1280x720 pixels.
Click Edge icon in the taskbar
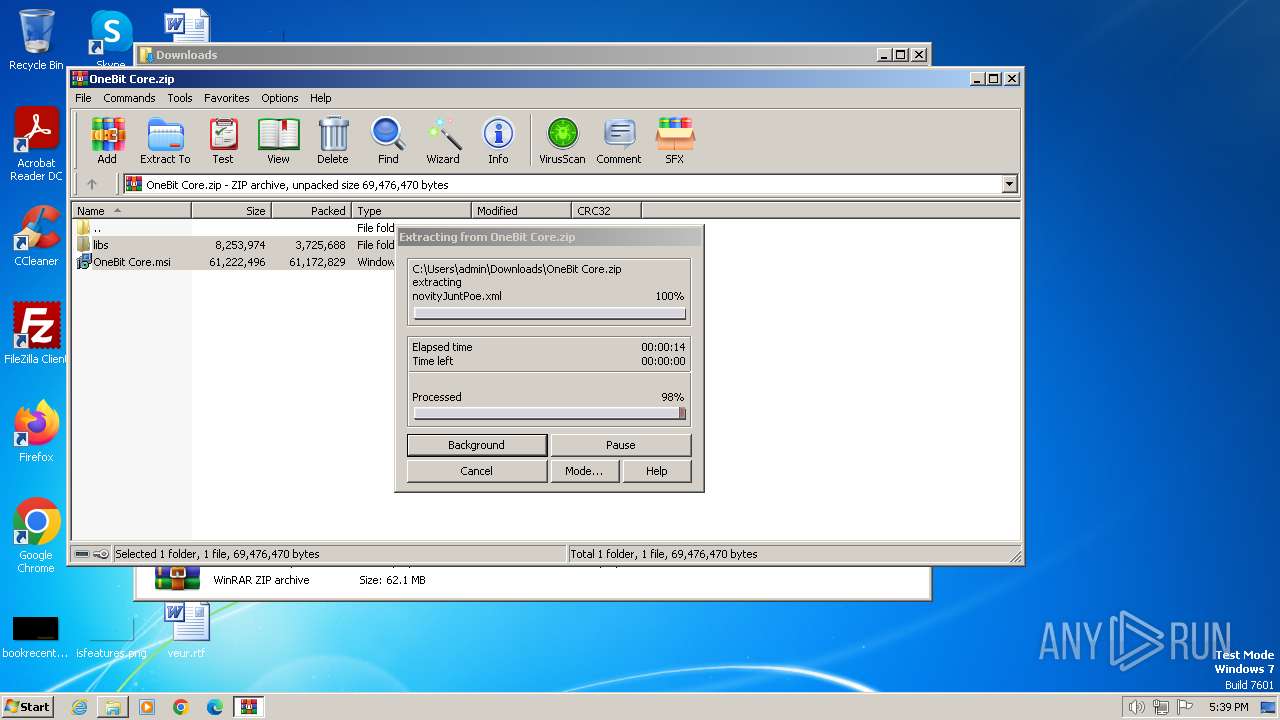[215, 707]
